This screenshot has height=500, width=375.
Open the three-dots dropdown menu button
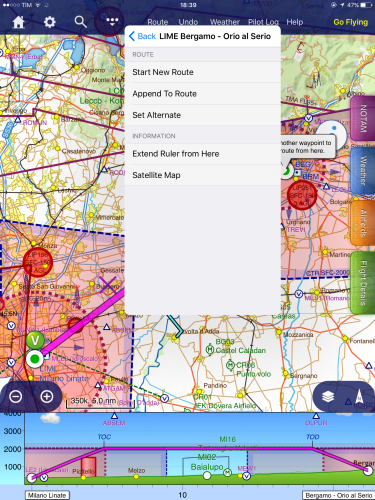[x=112, y=22]
